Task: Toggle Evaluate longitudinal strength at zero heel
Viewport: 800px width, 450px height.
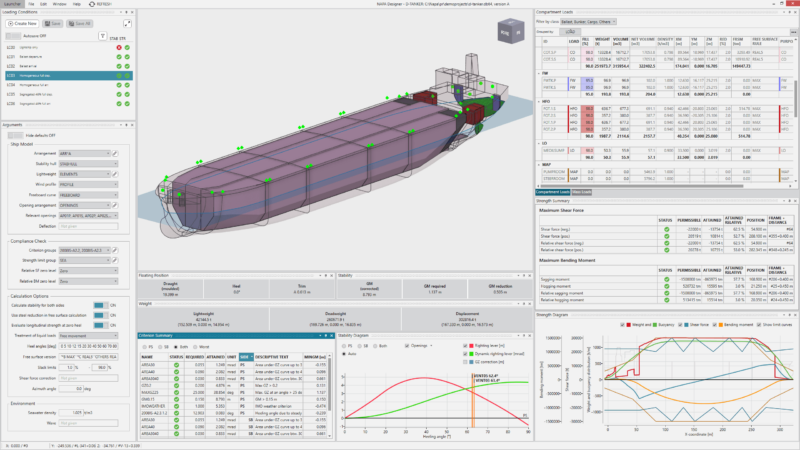Action: coord(101,325)
